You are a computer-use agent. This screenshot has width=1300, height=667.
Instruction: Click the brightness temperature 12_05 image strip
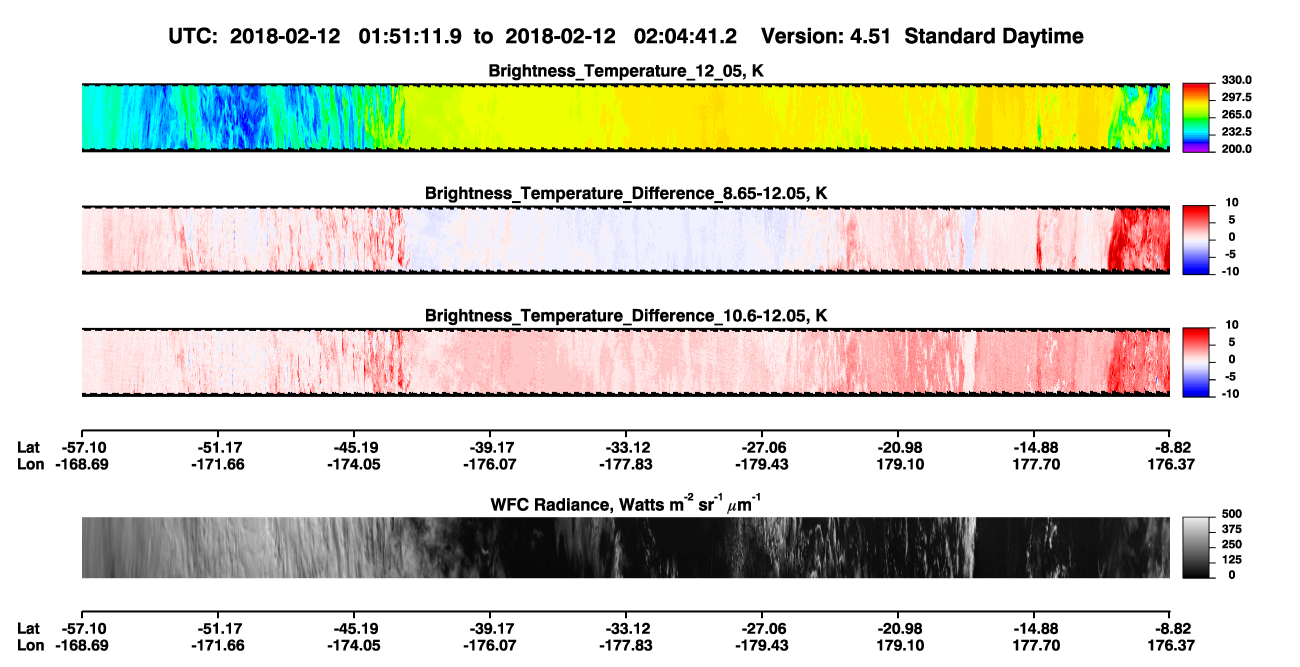point(625,117)
